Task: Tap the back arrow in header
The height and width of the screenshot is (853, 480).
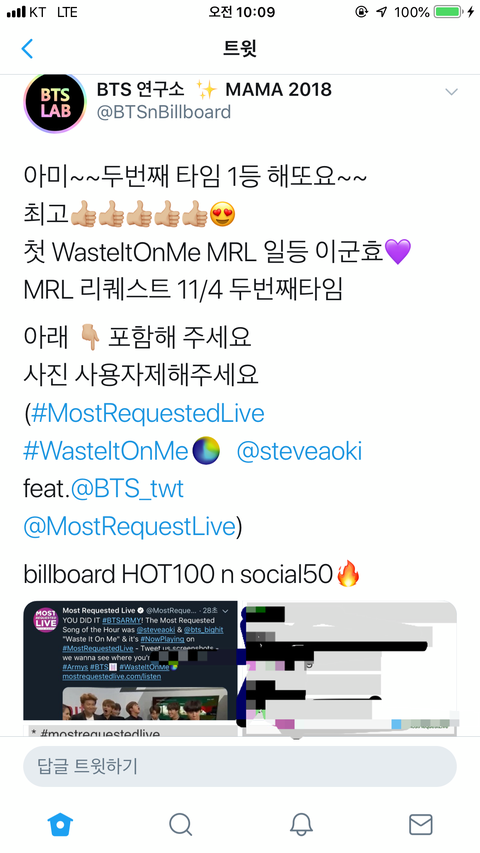Action: [x=27, y=48]
